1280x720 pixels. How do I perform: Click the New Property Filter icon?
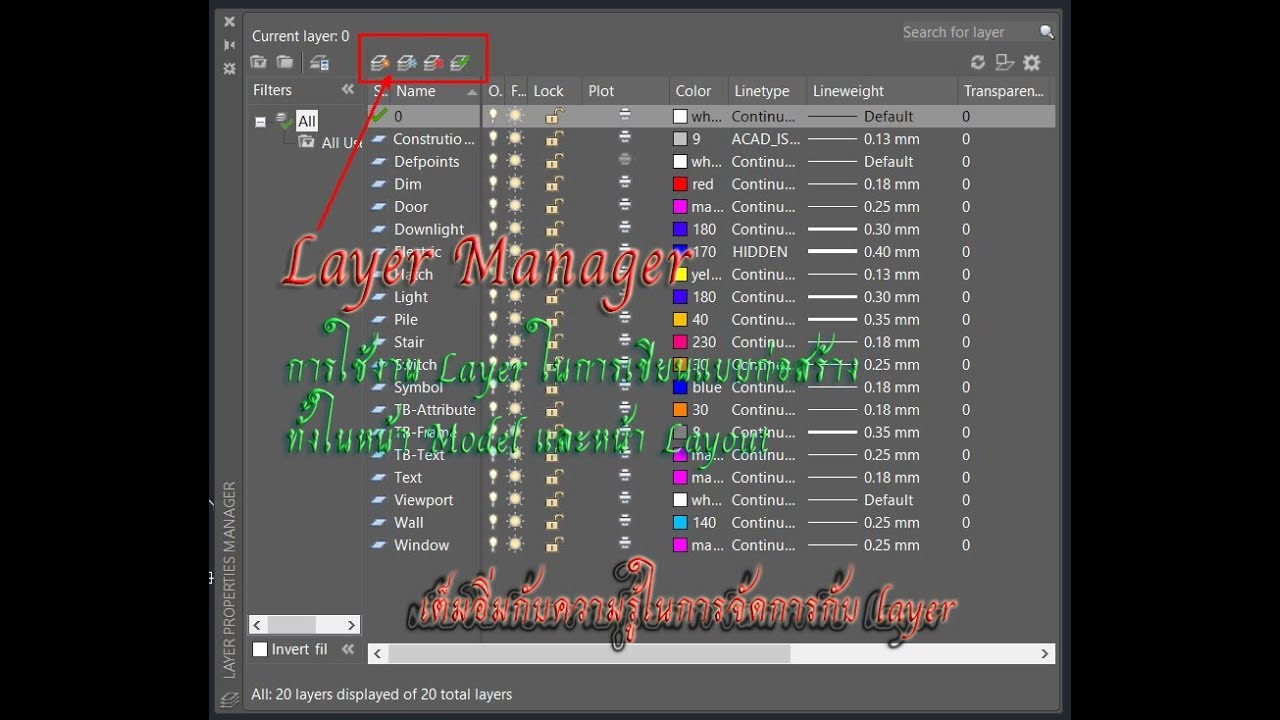tap(258, 62)
